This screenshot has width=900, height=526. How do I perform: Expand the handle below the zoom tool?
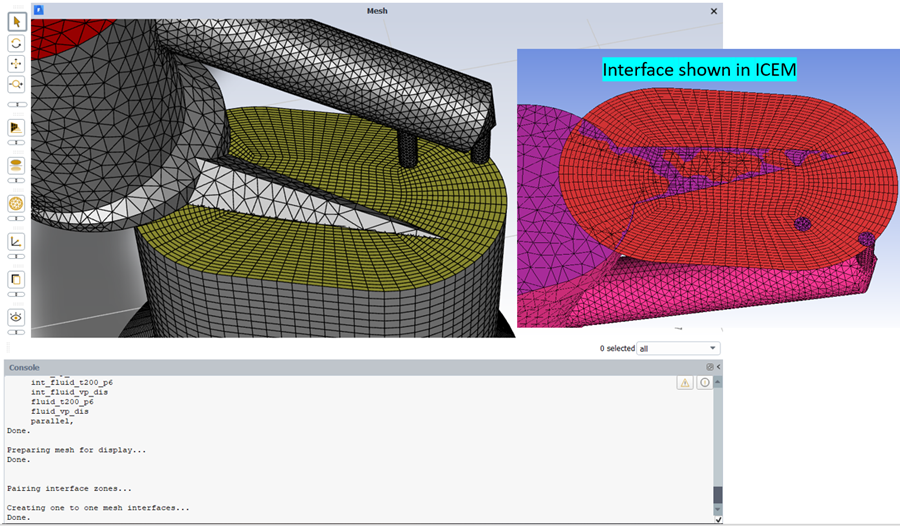click(x=17, y=105)
